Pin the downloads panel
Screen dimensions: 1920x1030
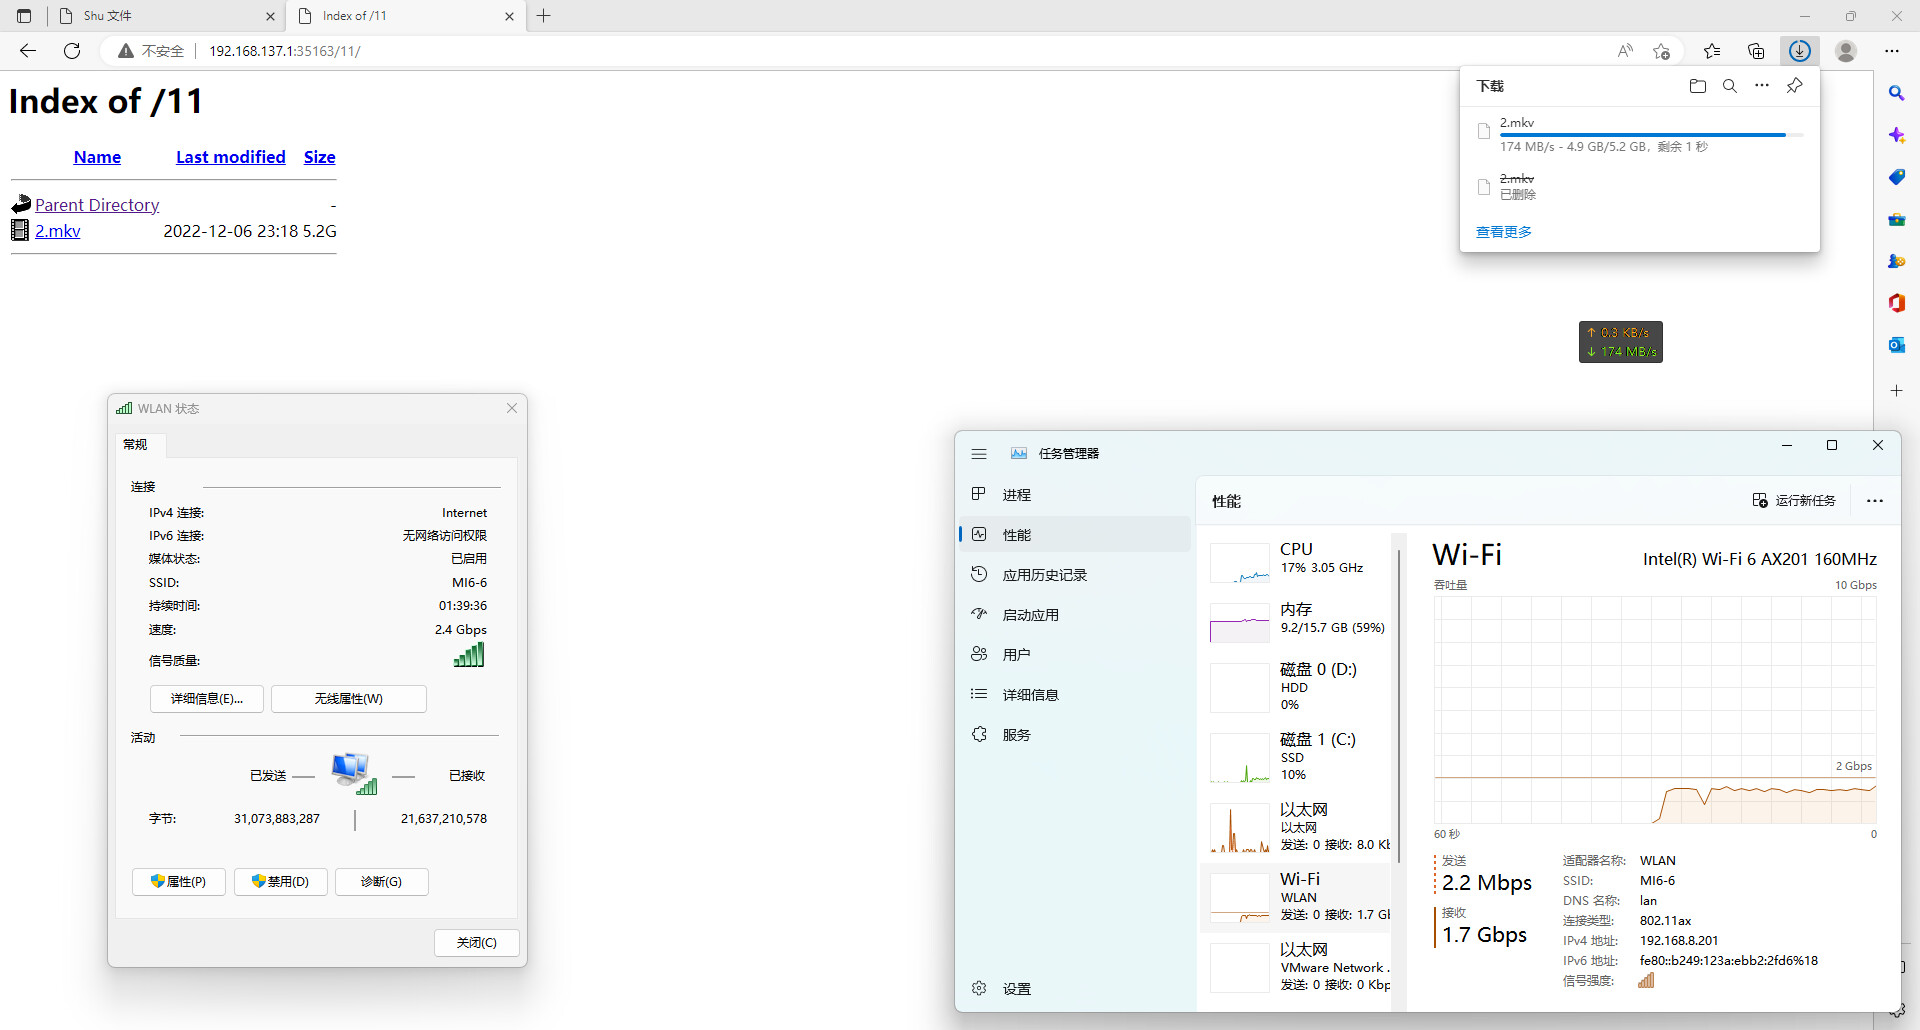(1795, 86)
